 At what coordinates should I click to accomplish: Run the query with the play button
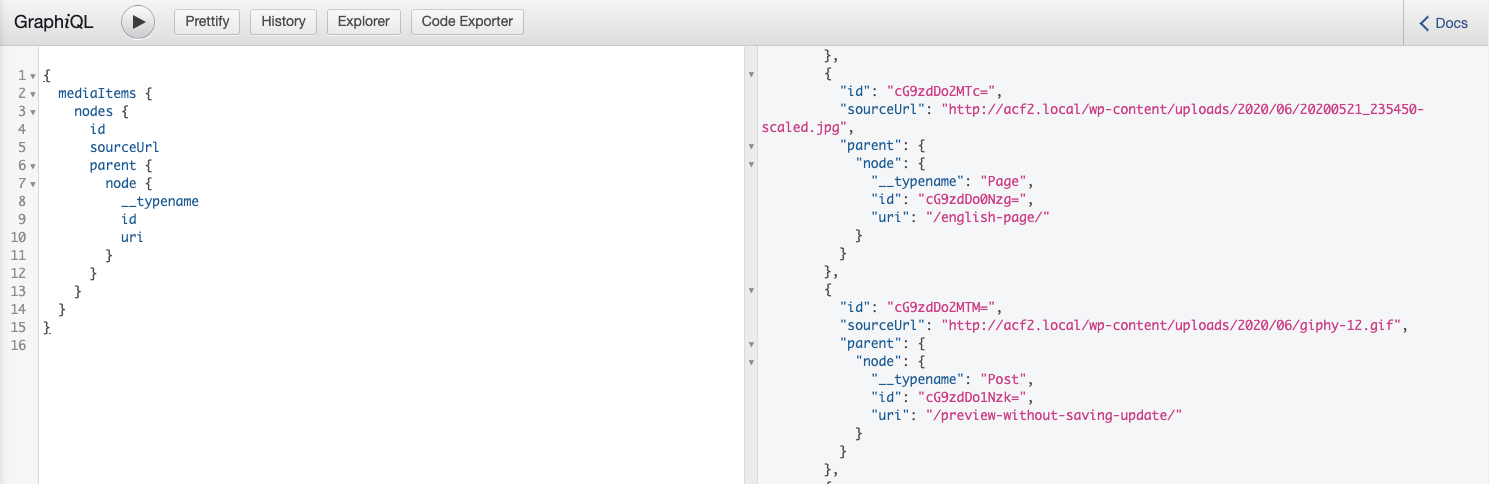[138, 22]
